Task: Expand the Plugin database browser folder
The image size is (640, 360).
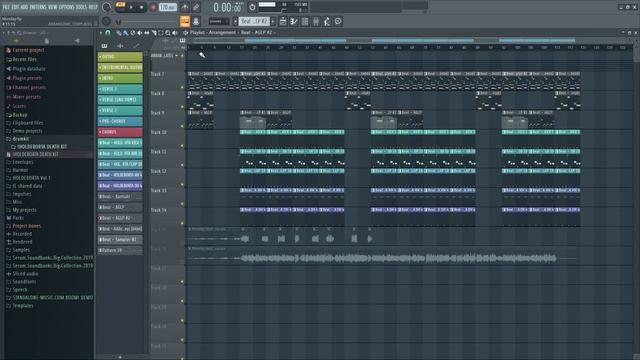Action: 29,69
